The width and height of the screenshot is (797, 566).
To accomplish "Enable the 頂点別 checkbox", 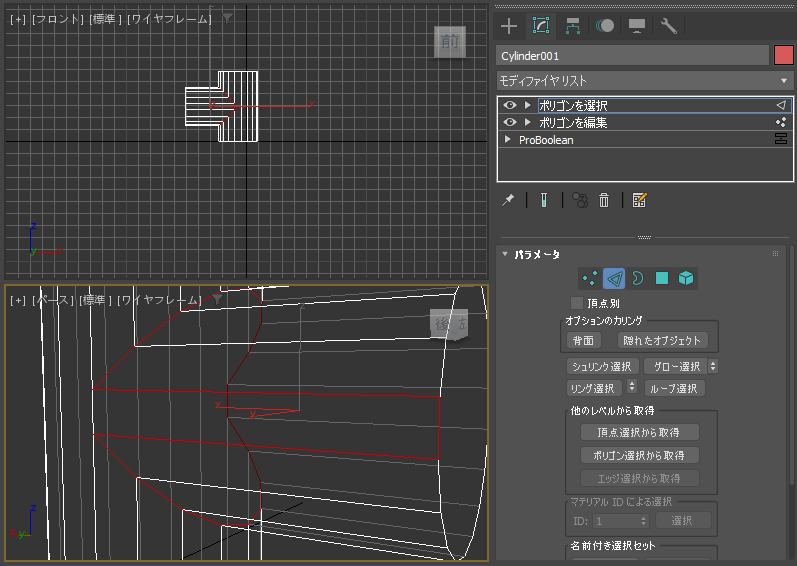I will coord(576,303).
